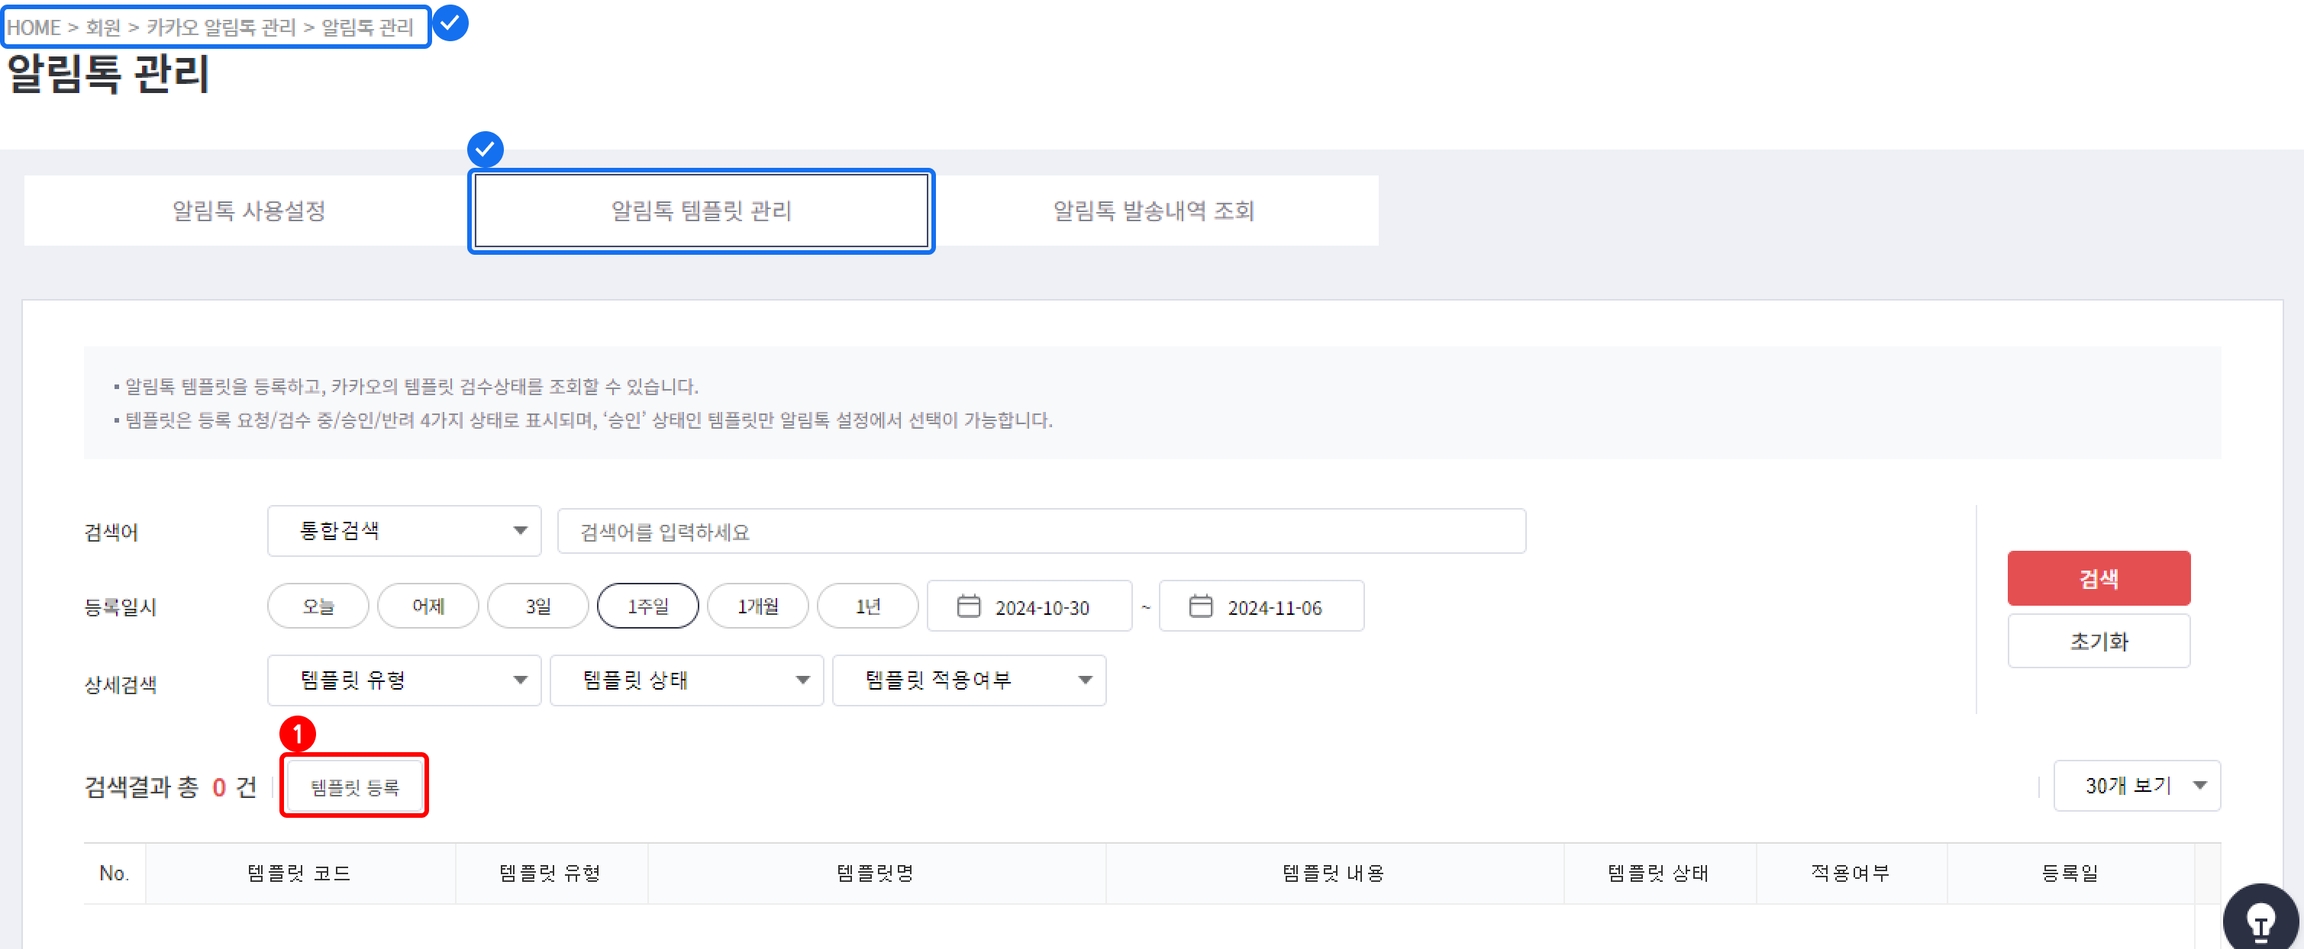This screenshot has width=2304, height=949.
Task: Switch to the 알림톡 사용설정 tab
Action: tap(249, 211)
